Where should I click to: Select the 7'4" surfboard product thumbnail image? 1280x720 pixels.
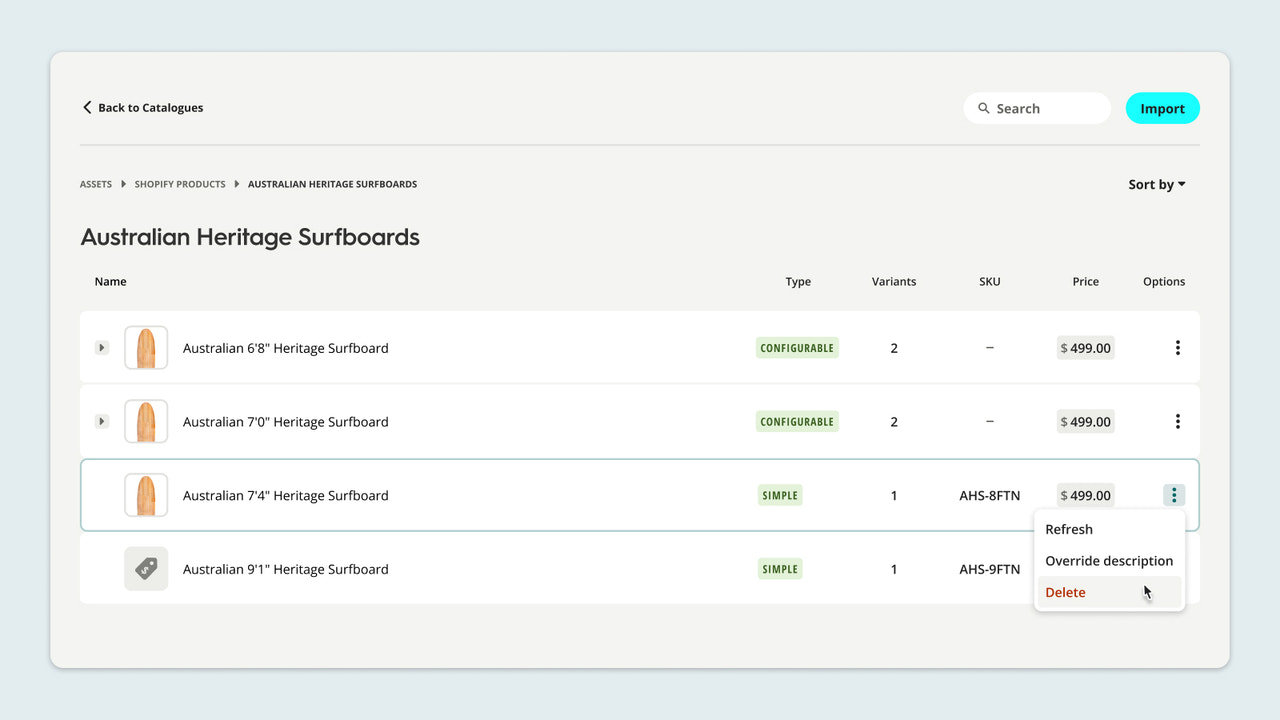[146, 494]
